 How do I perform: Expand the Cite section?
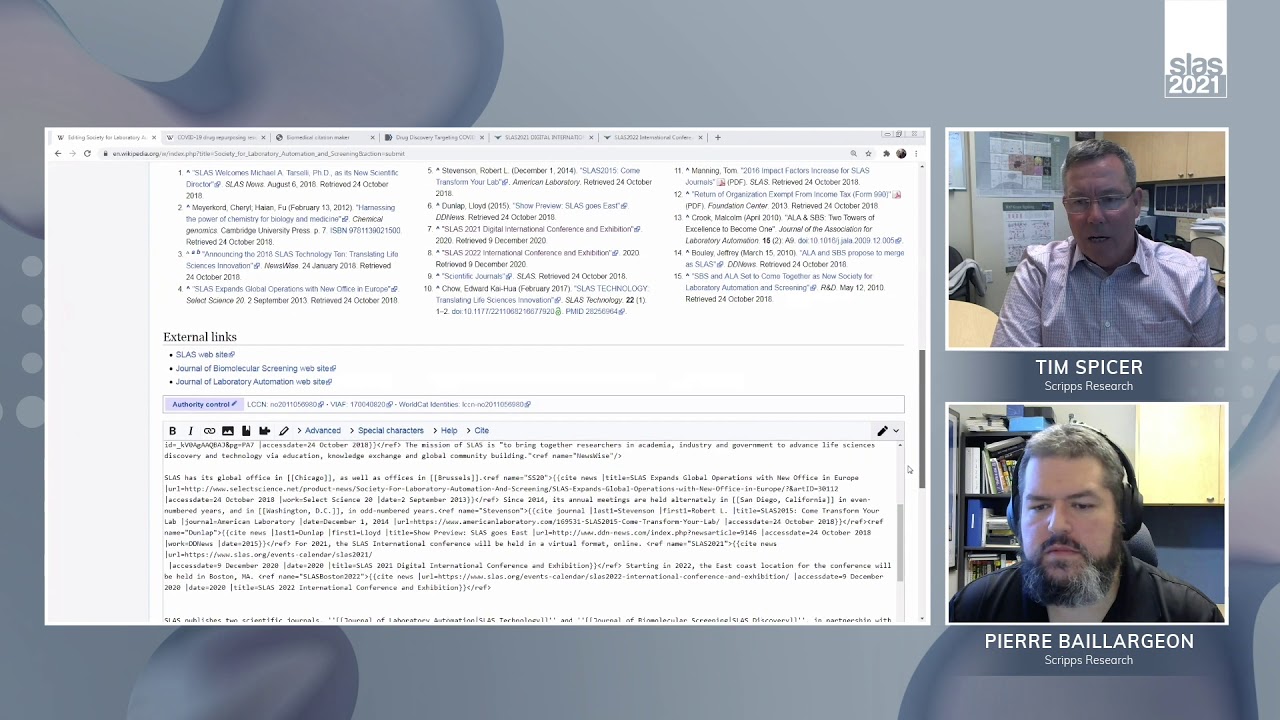478,431
